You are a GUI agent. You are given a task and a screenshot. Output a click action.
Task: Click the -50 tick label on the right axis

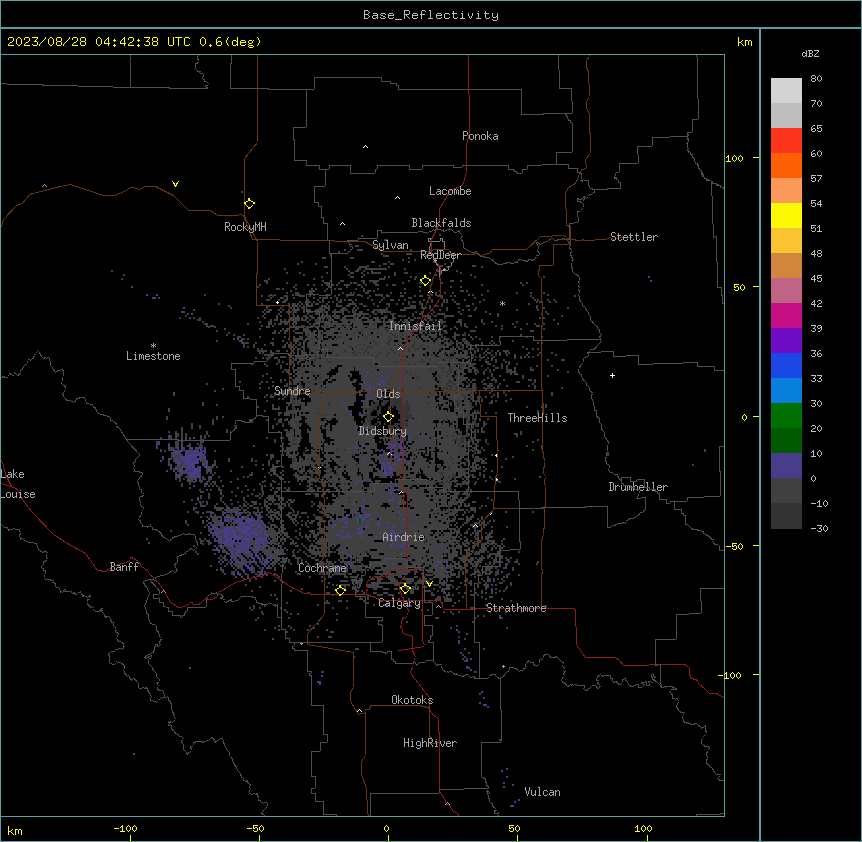[734, 546]
